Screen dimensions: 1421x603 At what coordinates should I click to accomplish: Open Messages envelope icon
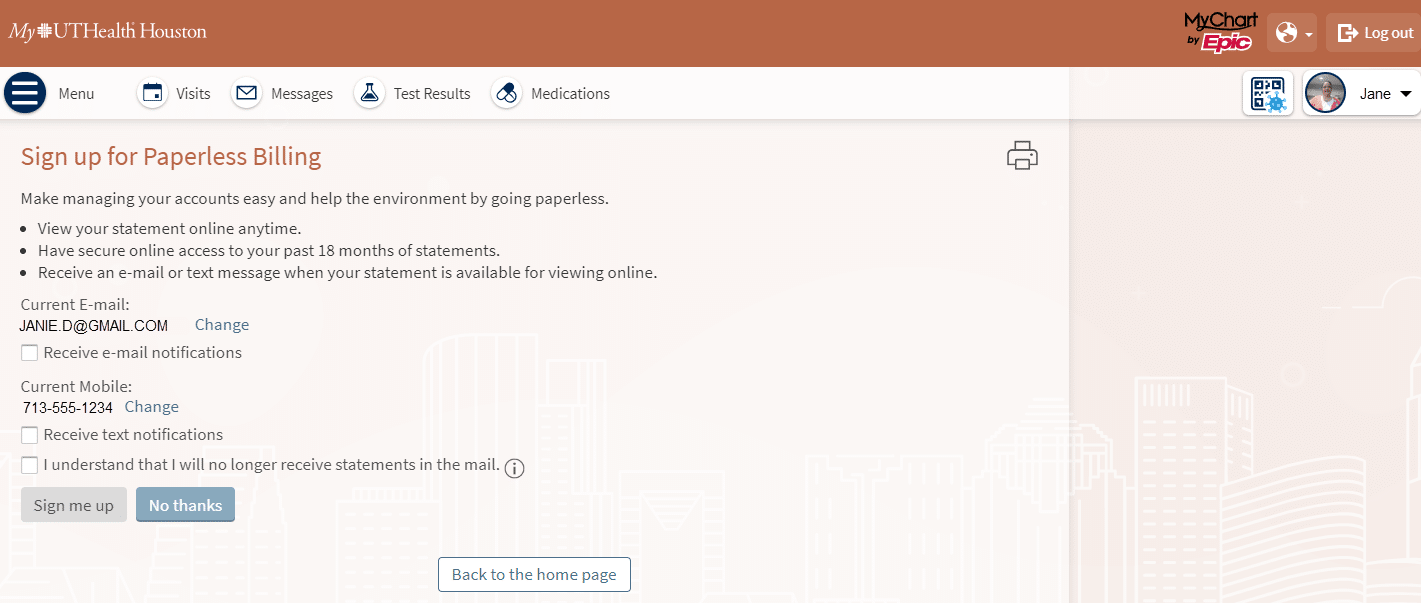(x=247, y=93)
